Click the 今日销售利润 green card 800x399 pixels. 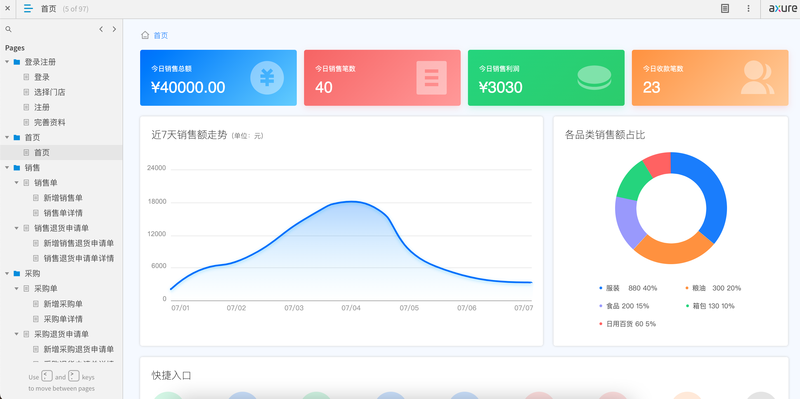(x=546, y=78)
